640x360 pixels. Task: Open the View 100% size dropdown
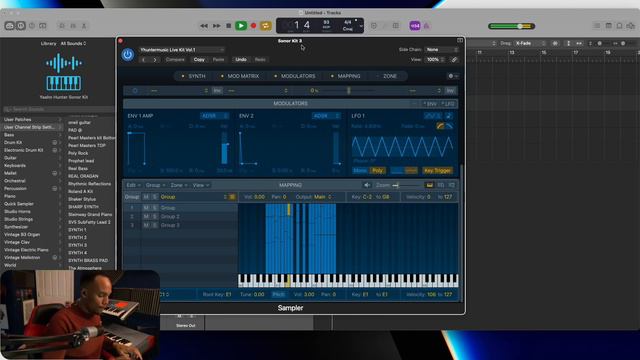pos(436,60)
